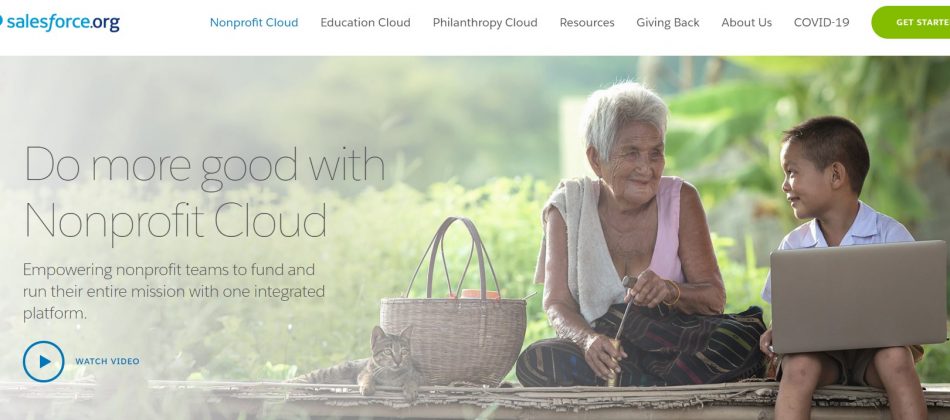Open the Education Cloud menu item

(x=365, y=22)
